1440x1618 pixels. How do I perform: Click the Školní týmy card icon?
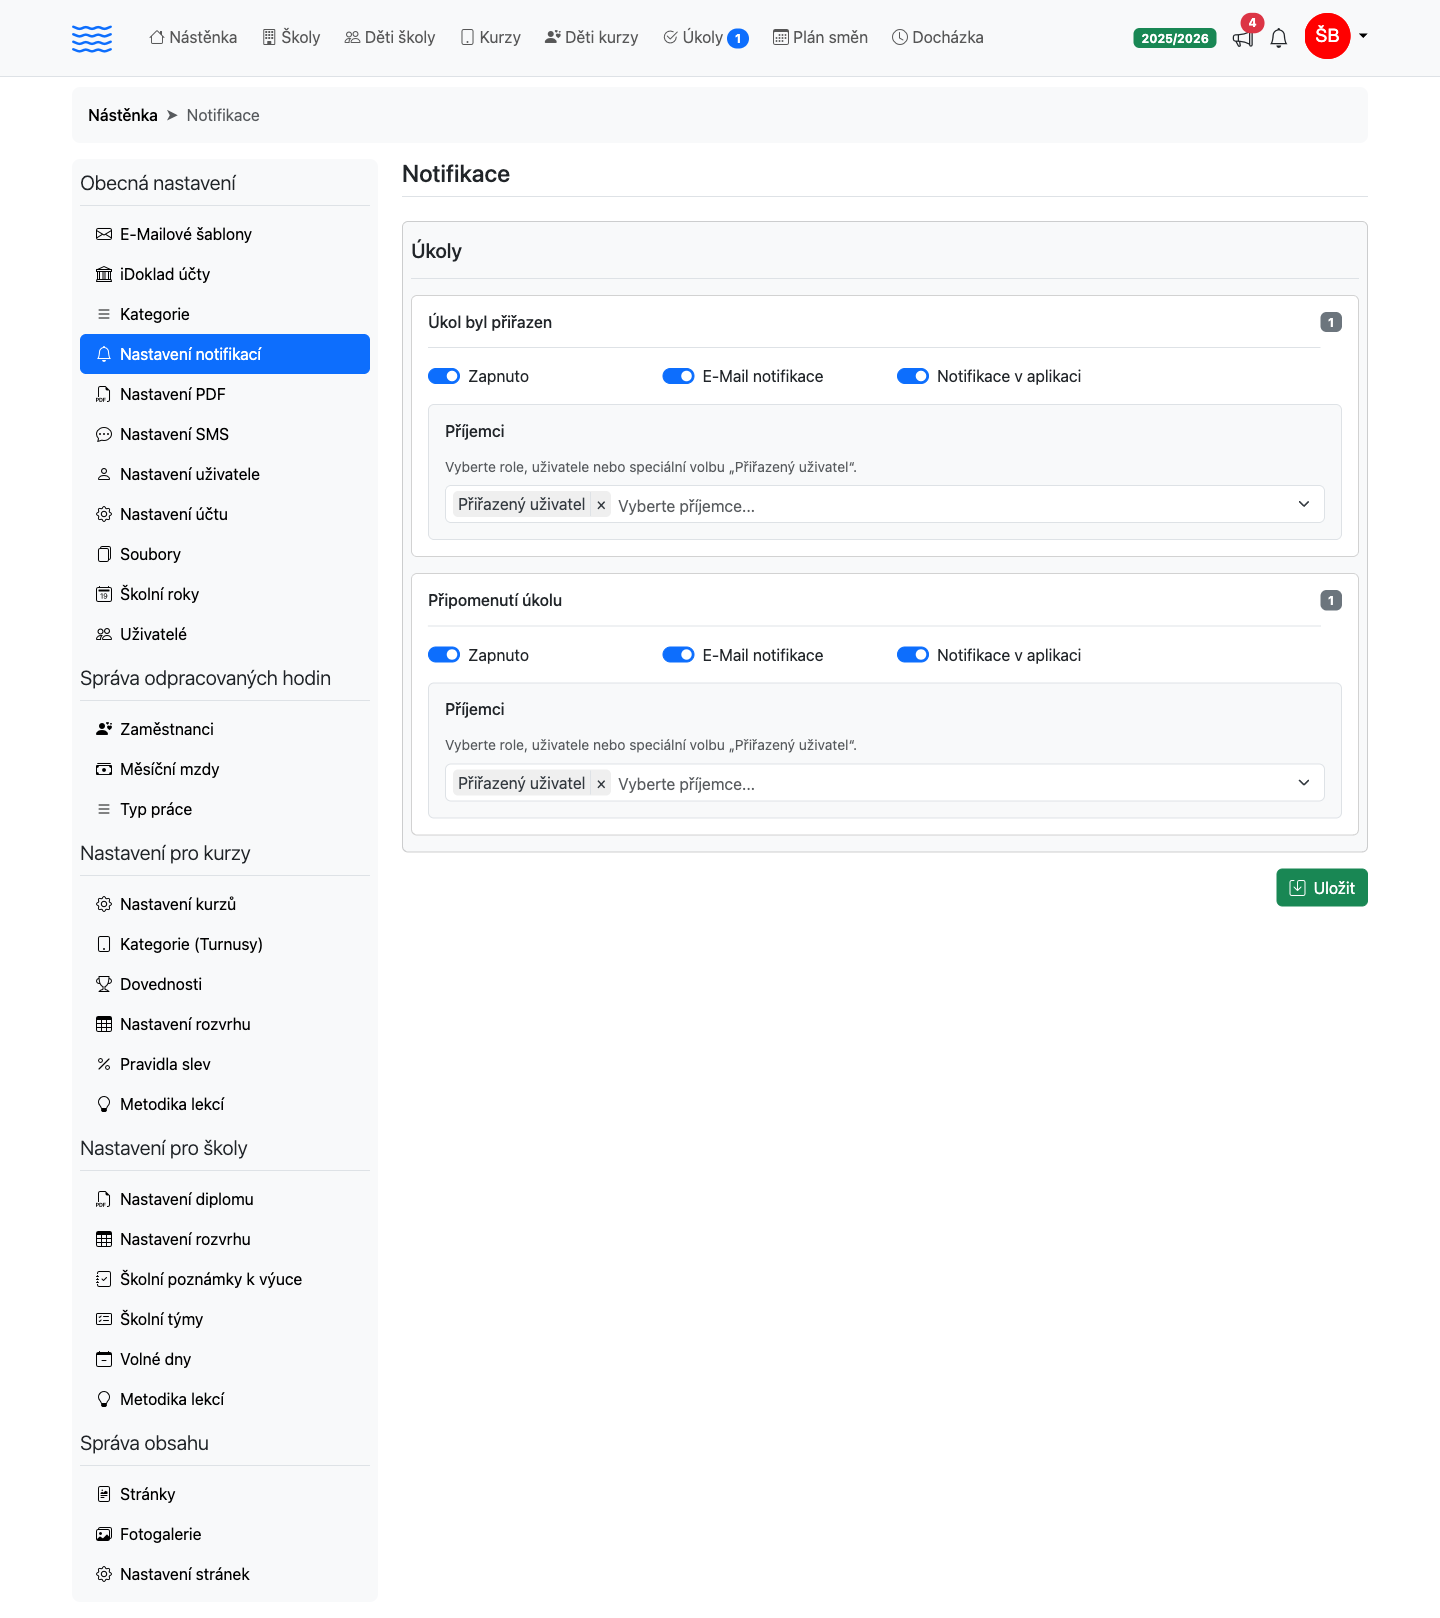[104, 1319]
